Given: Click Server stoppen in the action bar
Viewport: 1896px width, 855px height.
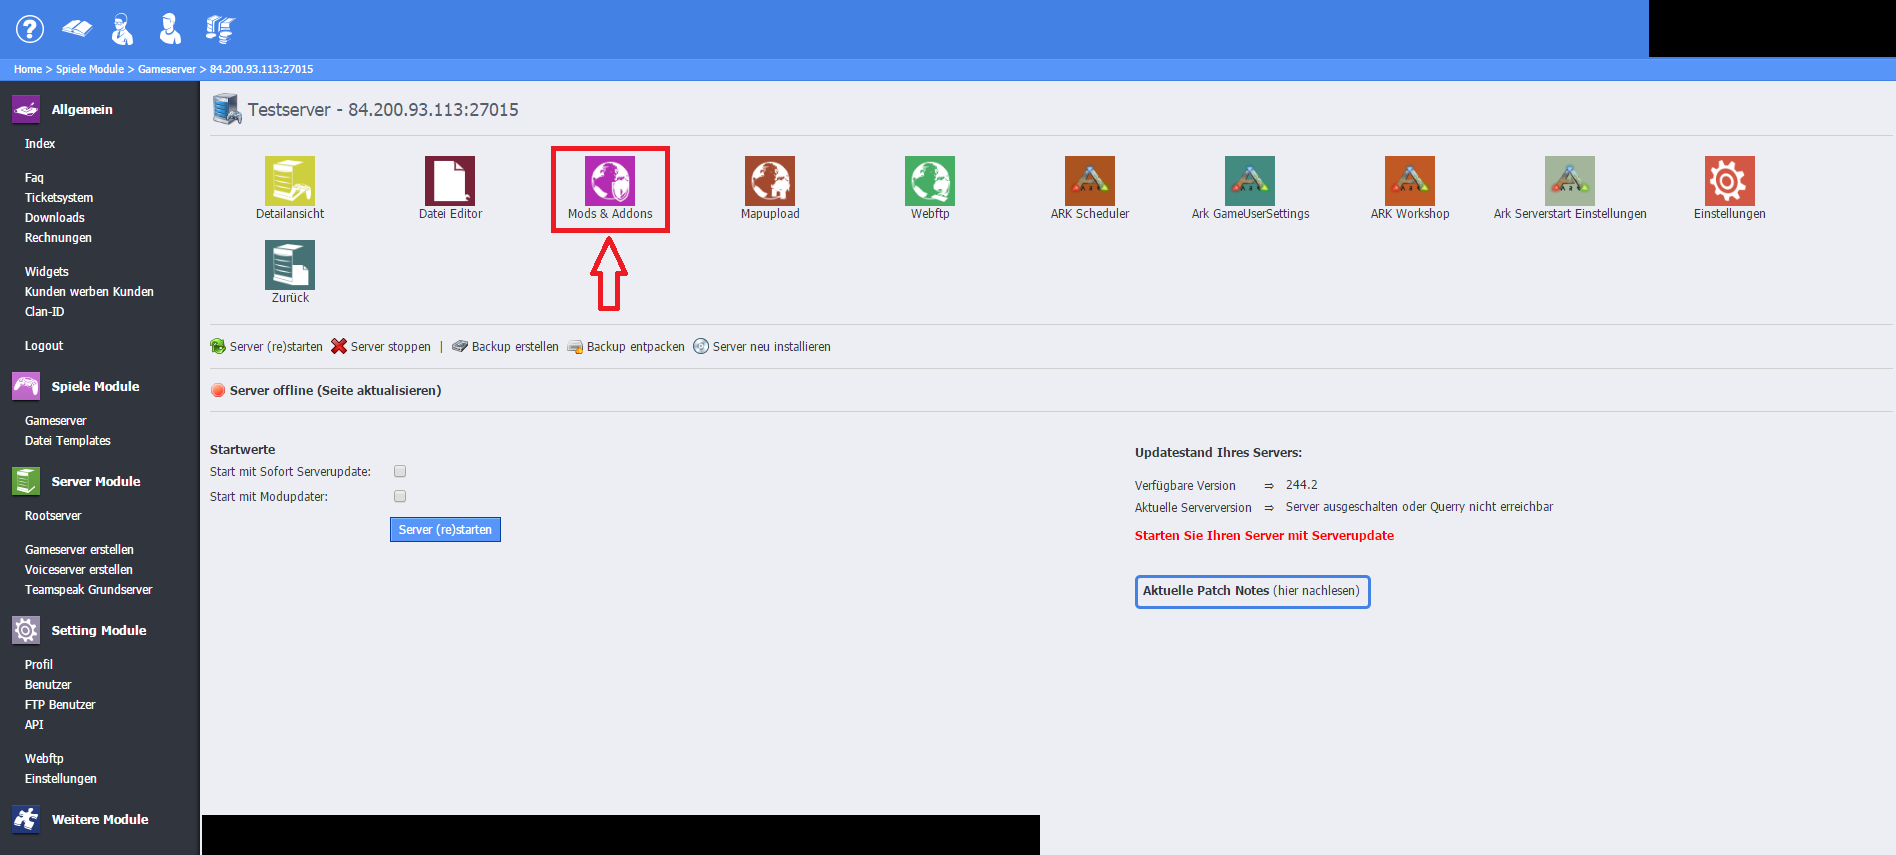Looking at the screenshot, I should (x=381, y=347).
